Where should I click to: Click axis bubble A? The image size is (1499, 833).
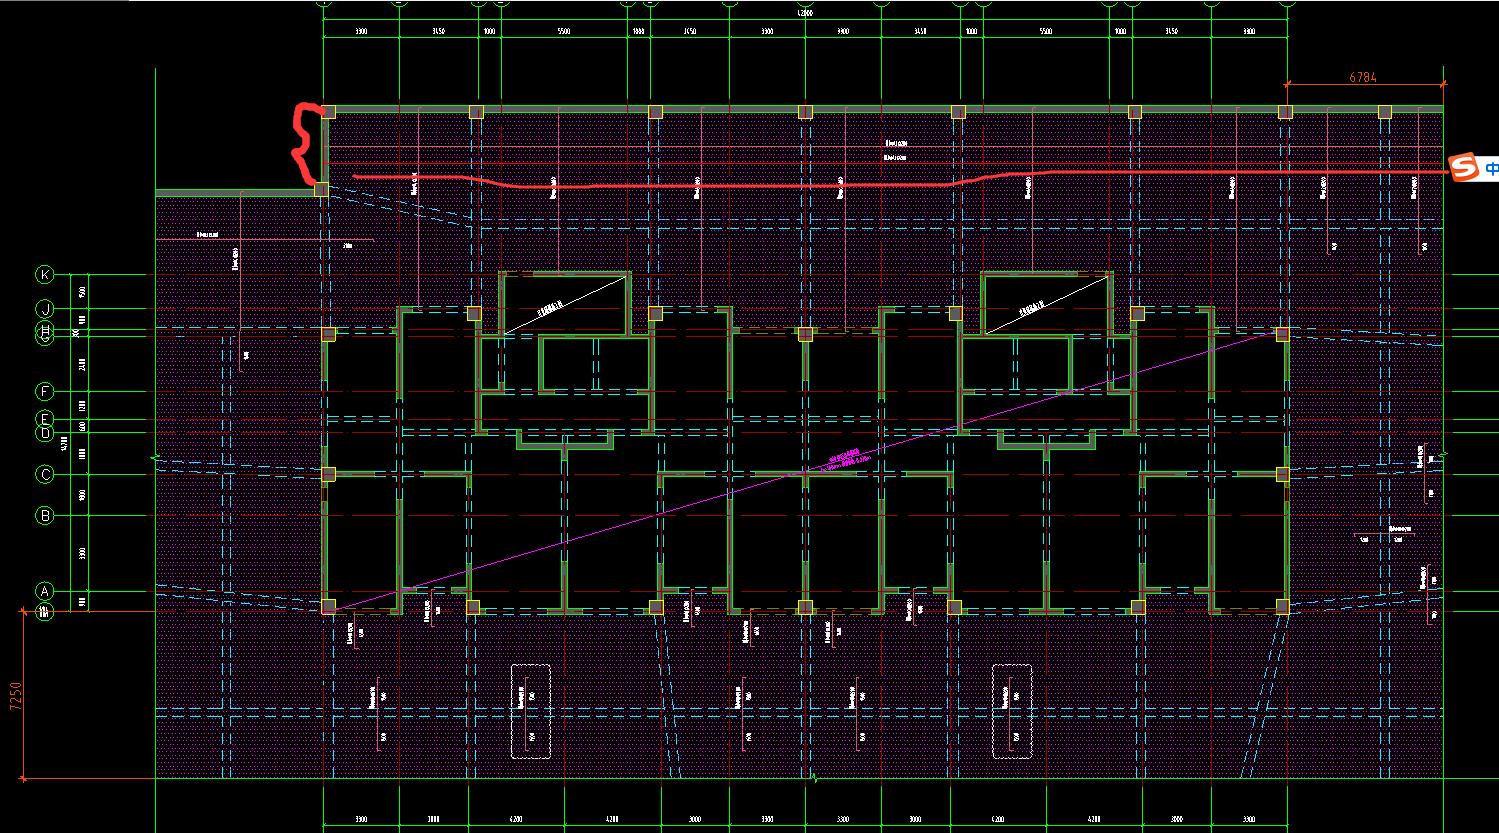click(x=45, y=591)
